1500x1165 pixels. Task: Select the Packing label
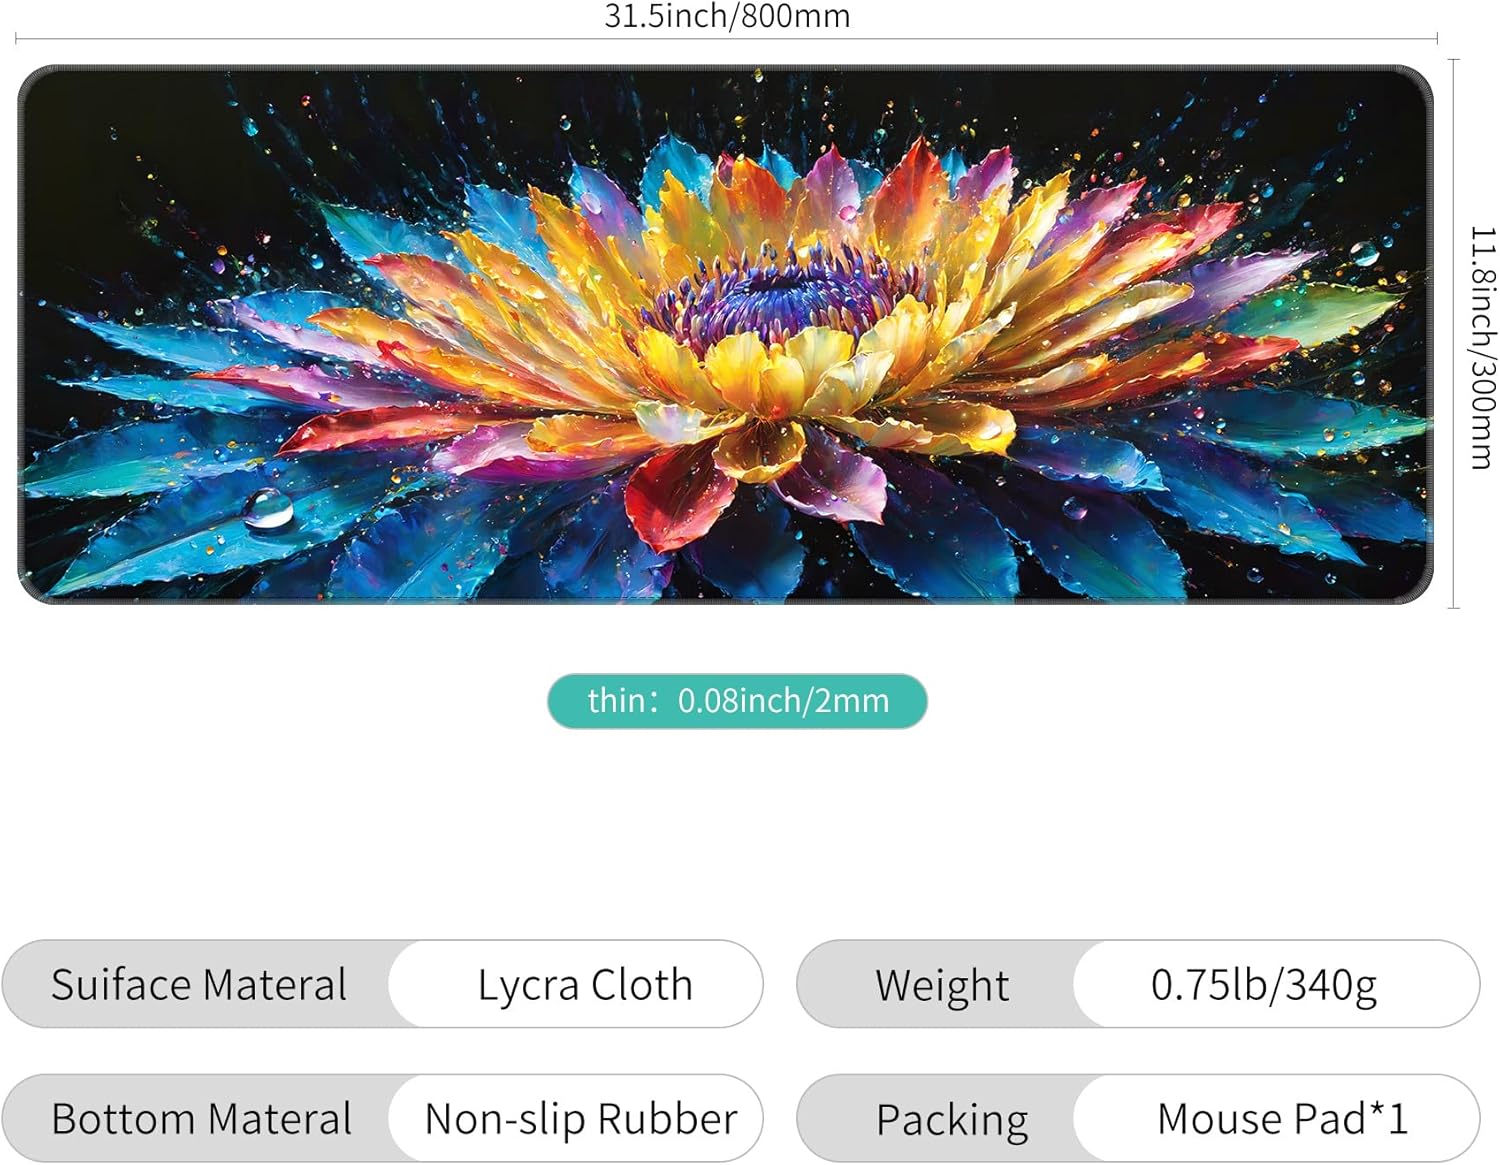(952, 1119)
